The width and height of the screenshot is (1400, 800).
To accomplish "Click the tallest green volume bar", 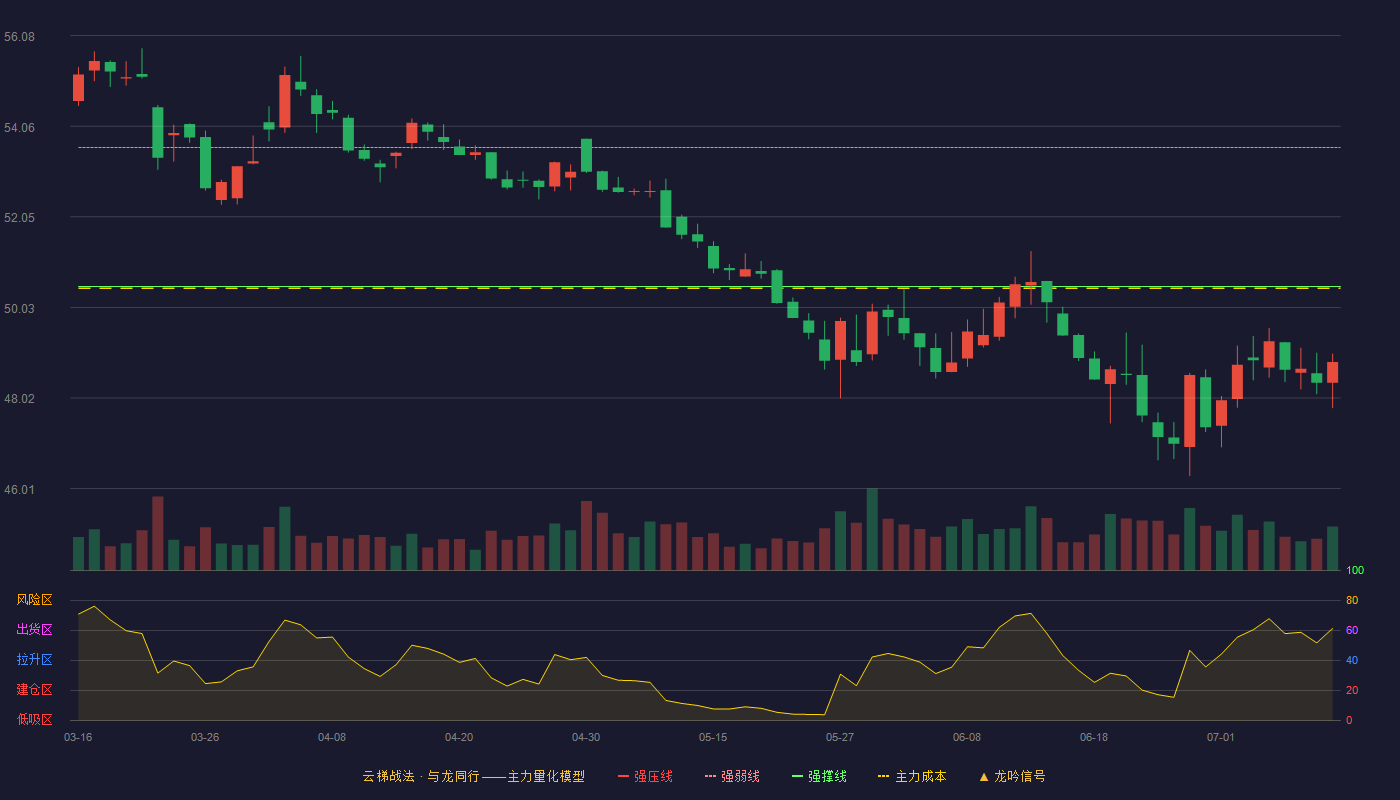I will pos(872,529).
